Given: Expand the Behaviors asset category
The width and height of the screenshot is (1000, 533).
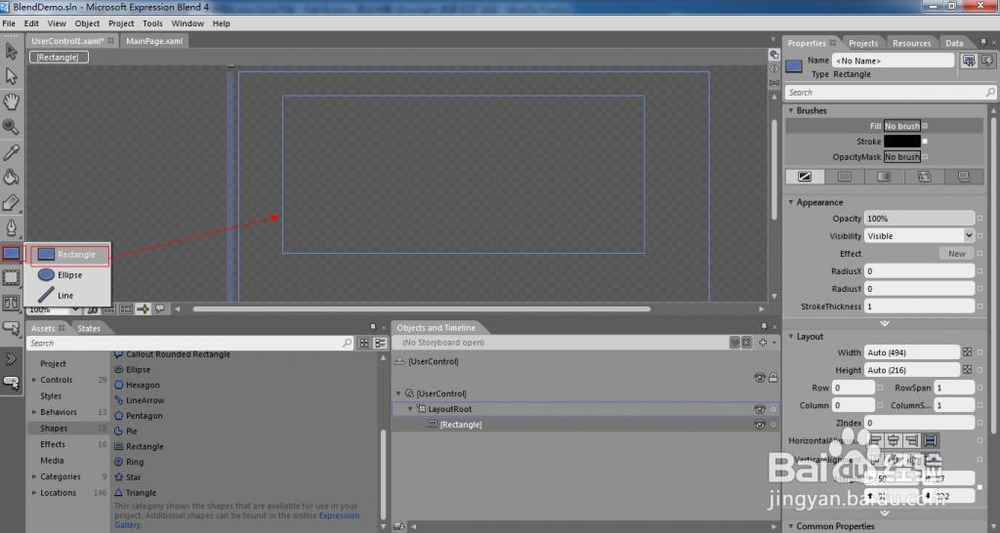Looking at the screenshot, I should [34, 413].
